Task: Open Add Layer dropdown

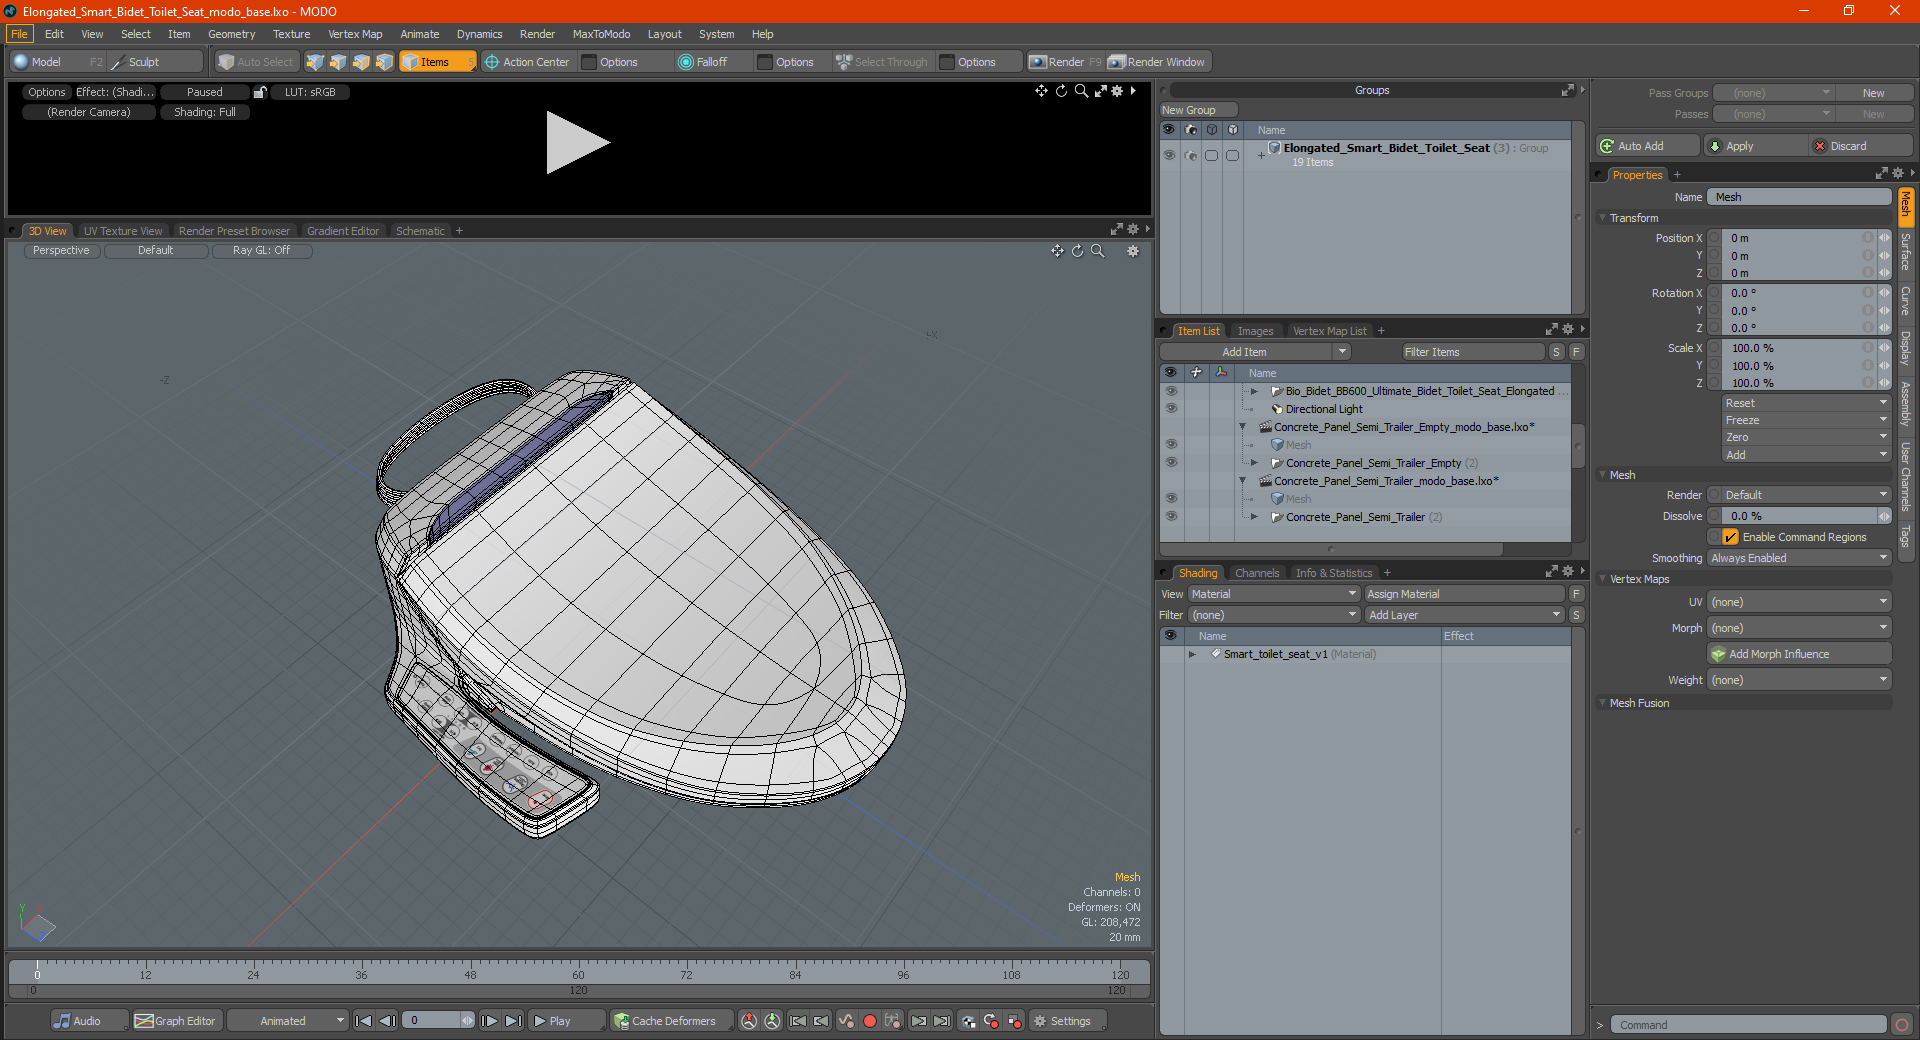Action: (1464, 615)
